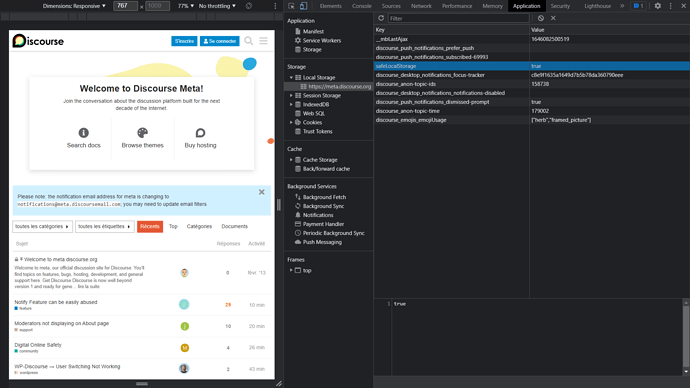Click the preview pane vertical scrollbar

pos(686,337)
